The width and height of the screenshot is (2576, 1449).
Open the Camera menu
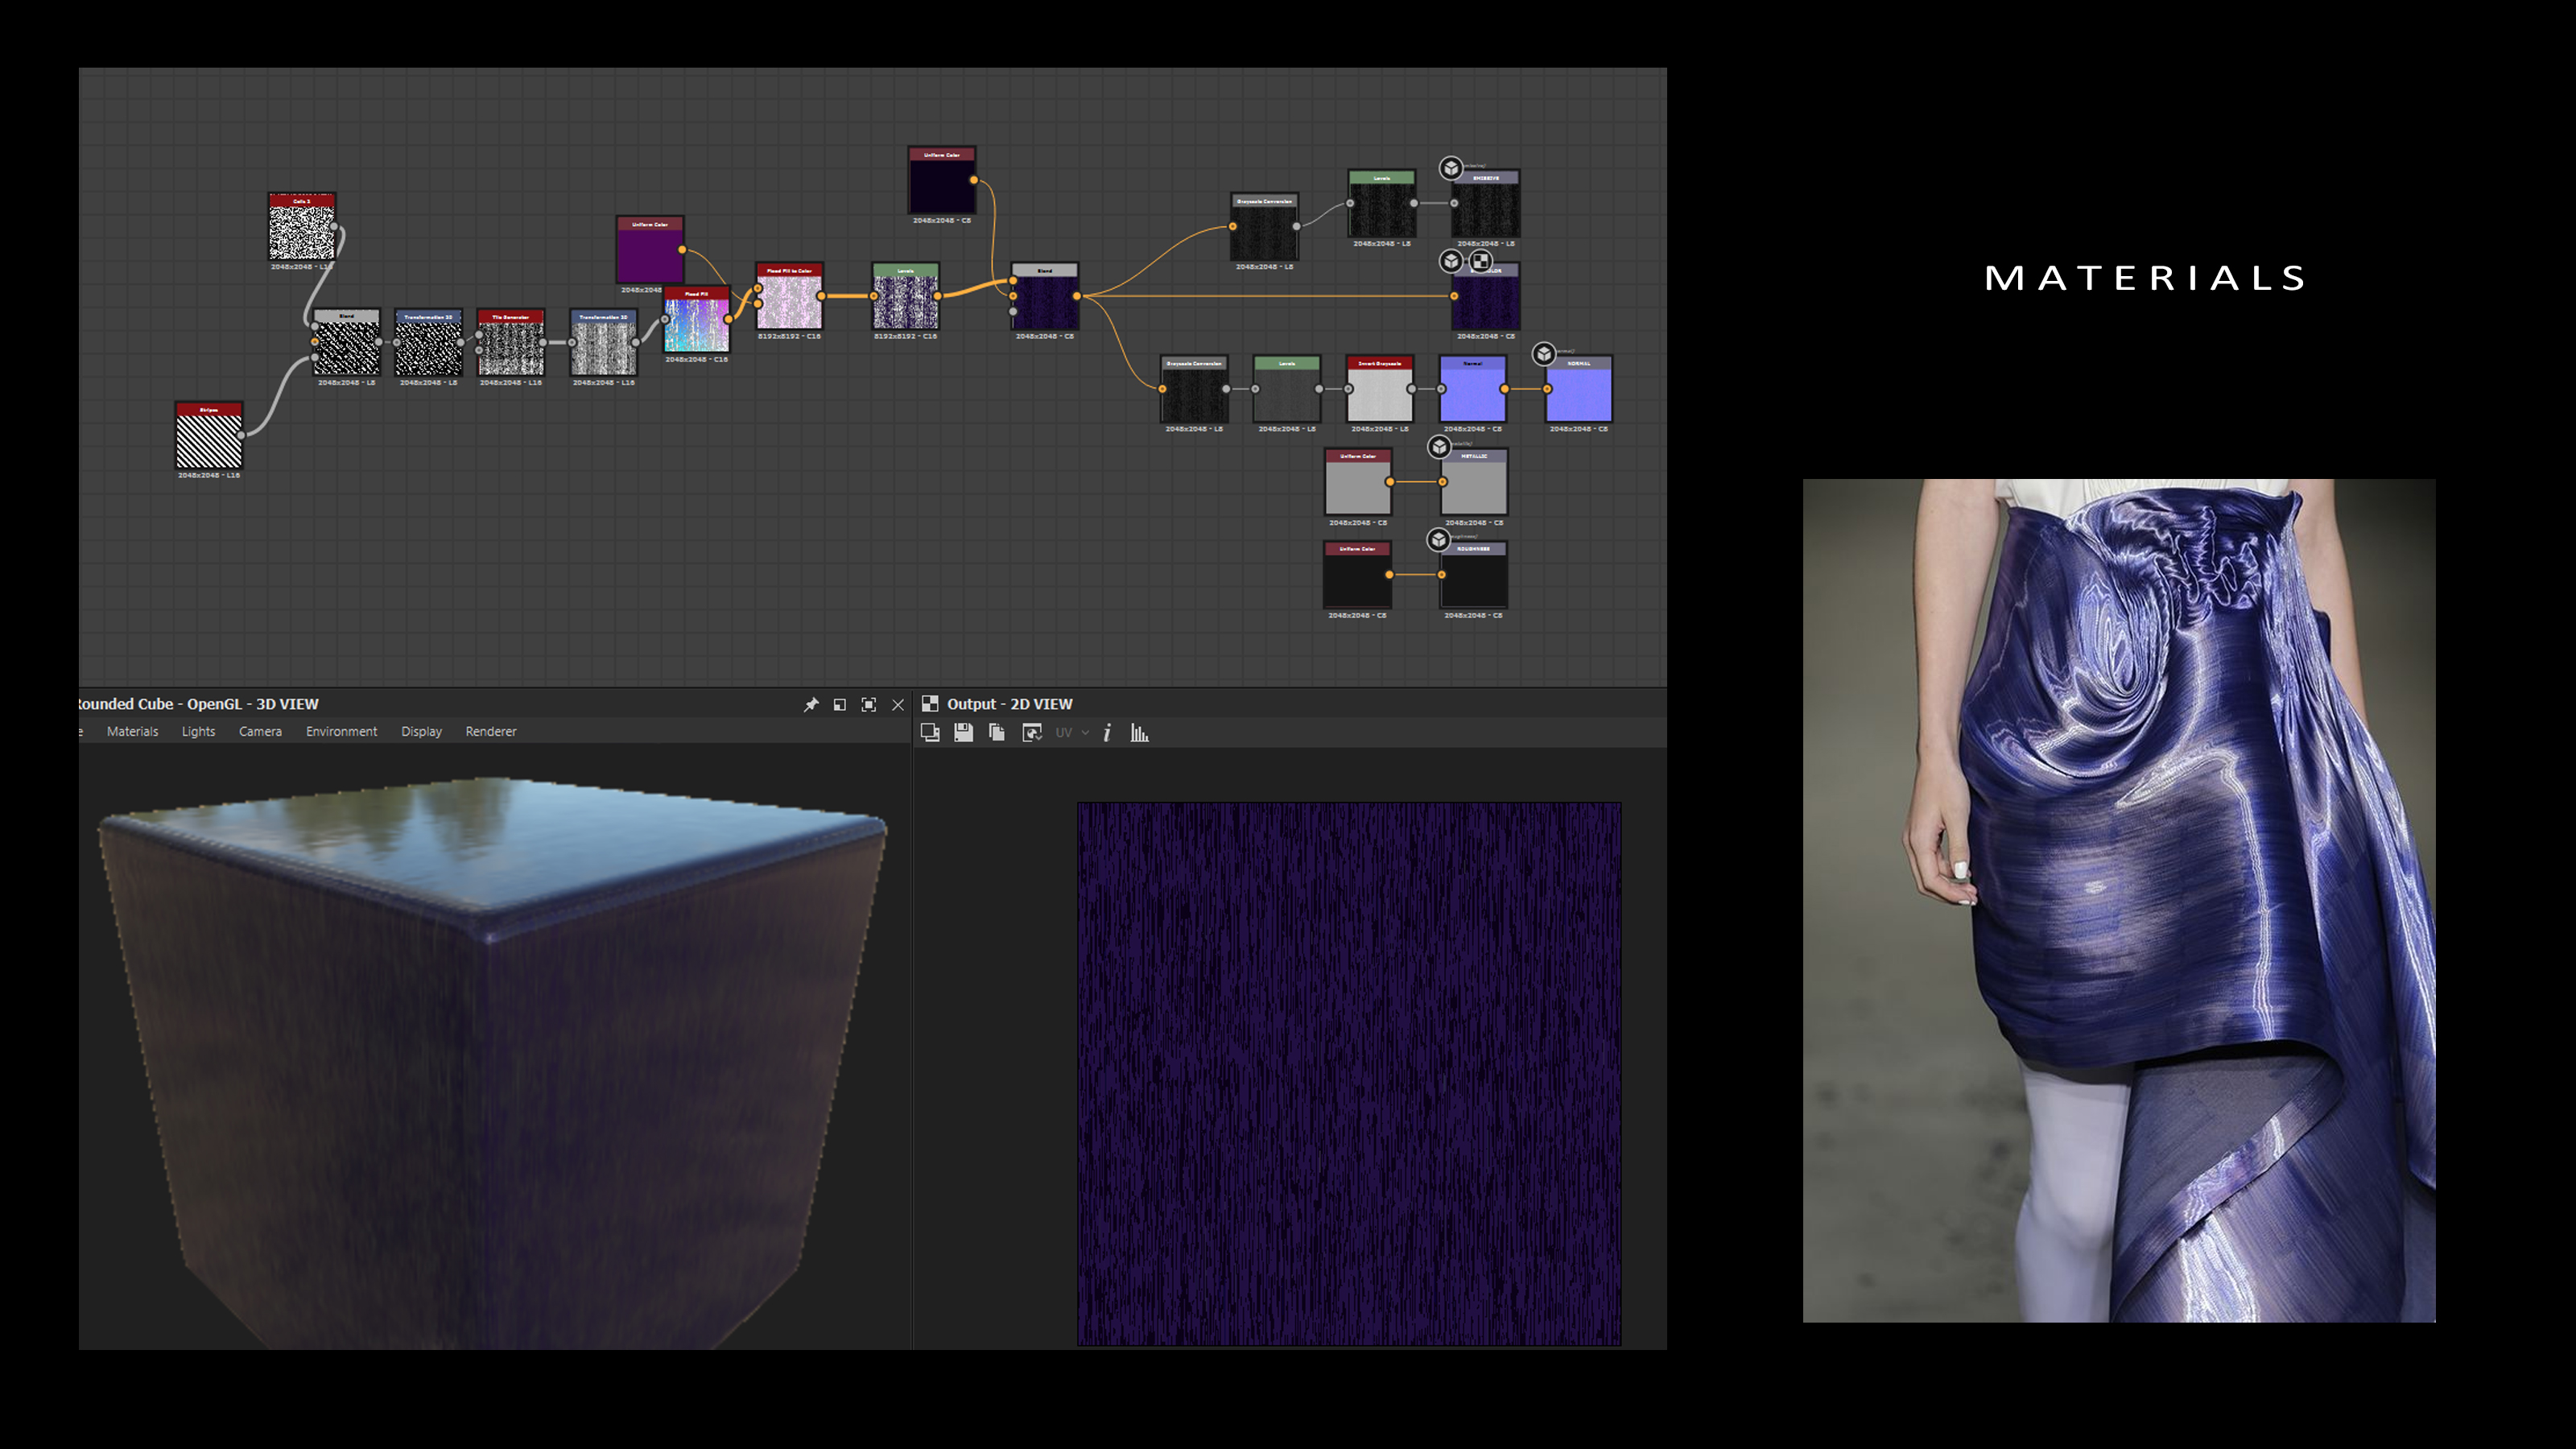[x=260, y=731]
